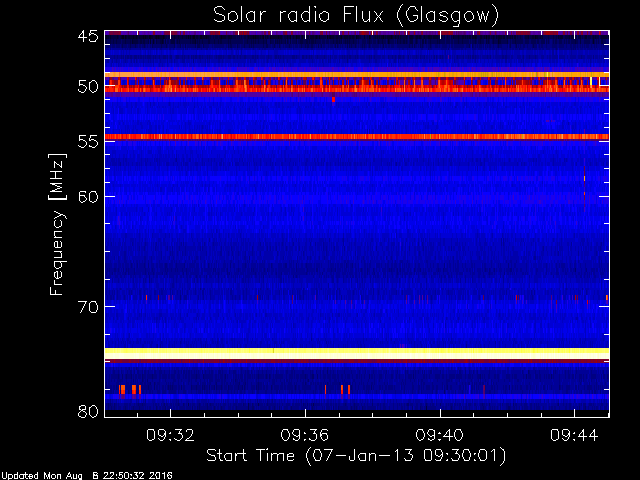Viewport: 640px width, 480px height.
Task: Click the '09:36' time tick label
Action: [305, 435]
